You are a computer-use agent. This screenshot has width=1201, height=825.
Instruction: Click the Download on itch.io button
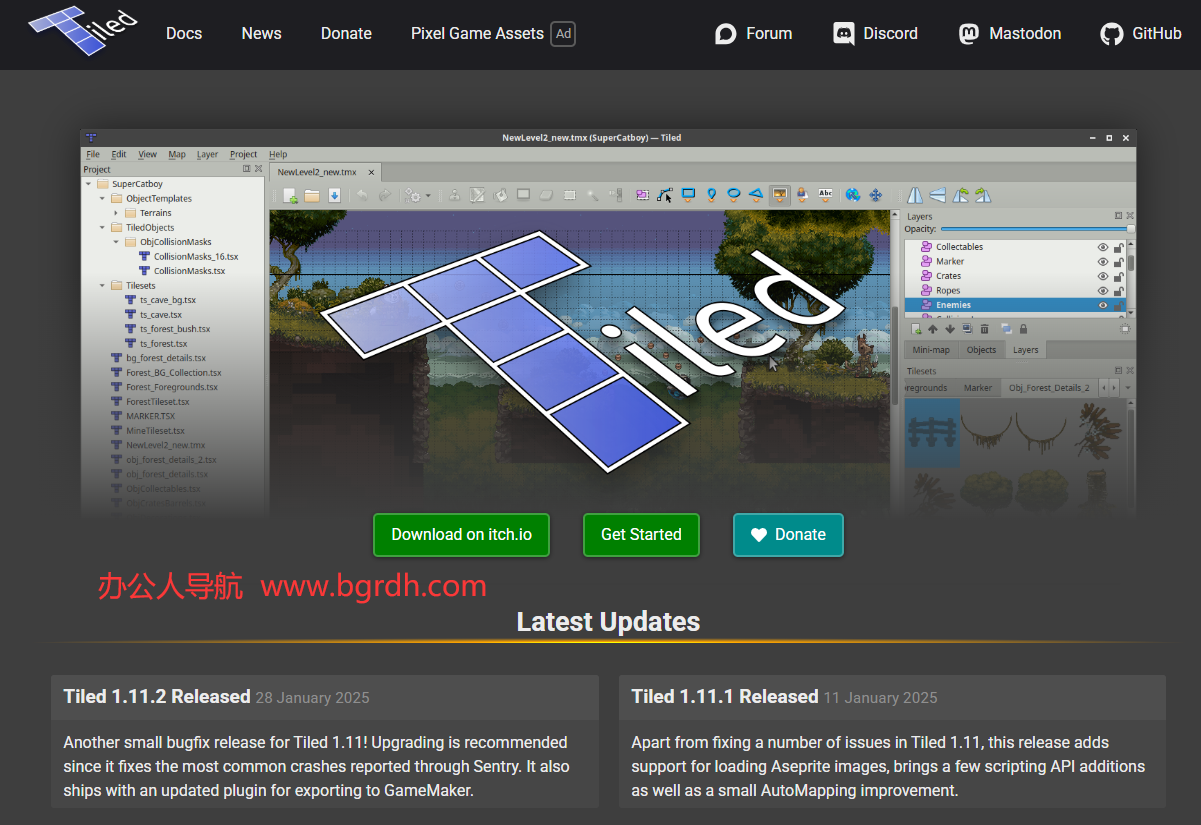[x=461, y=535]
